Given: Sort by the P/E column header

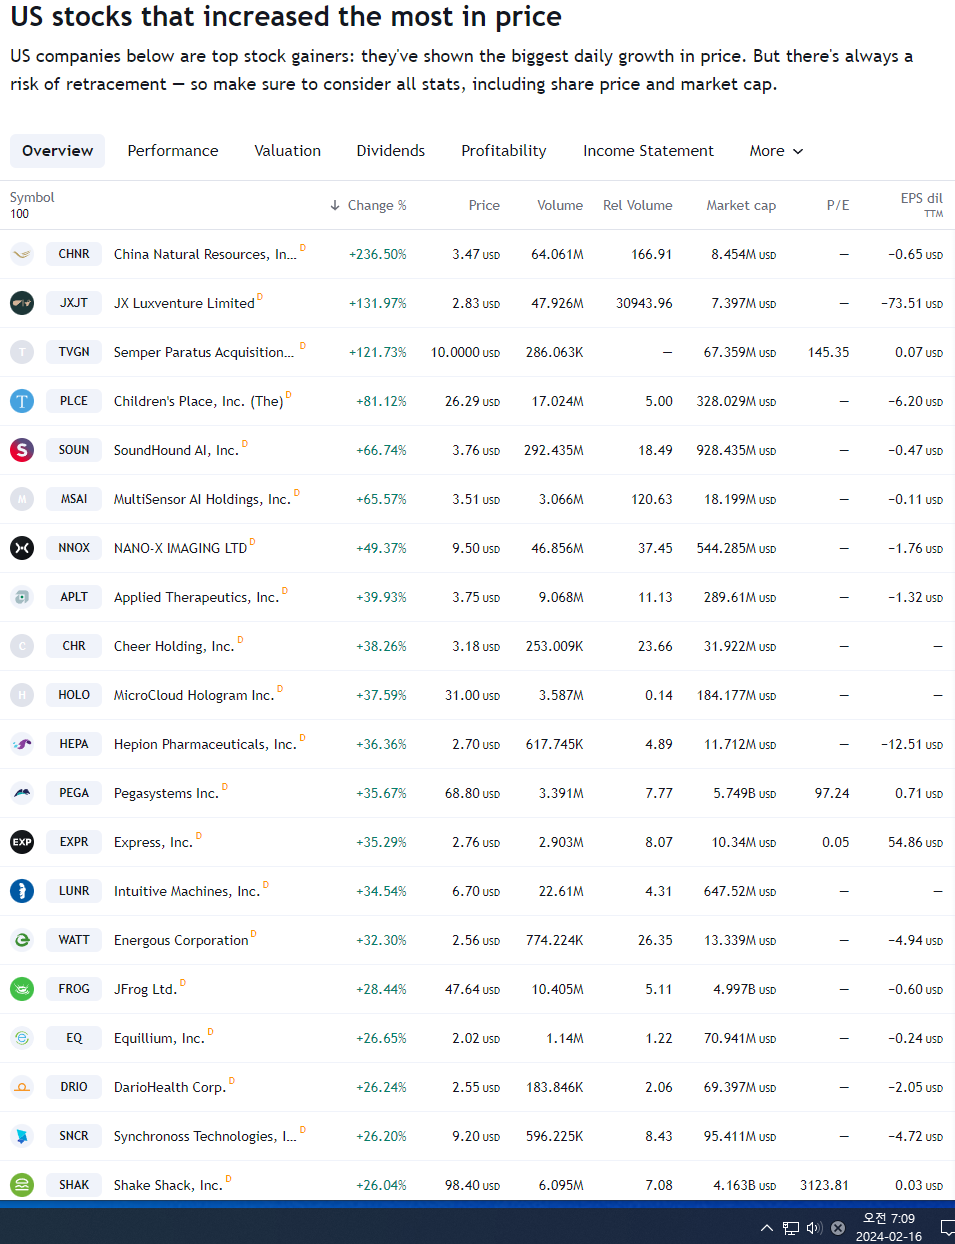Looking at the screenshot, I should click(838, 205).
